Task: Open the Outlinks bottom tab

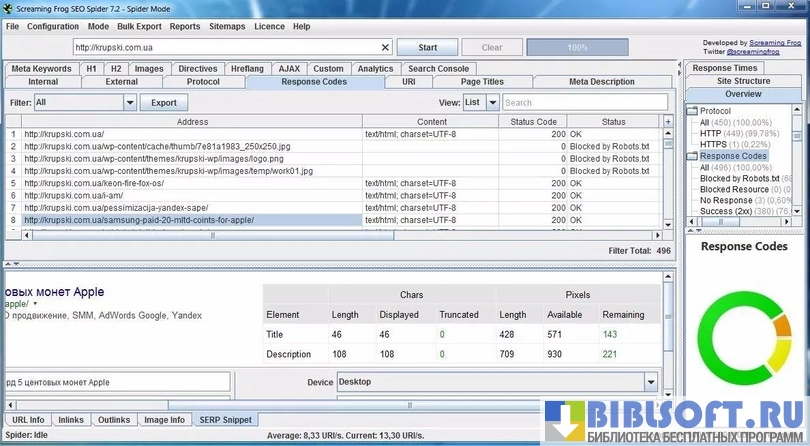Action: (x=114, y=420)
